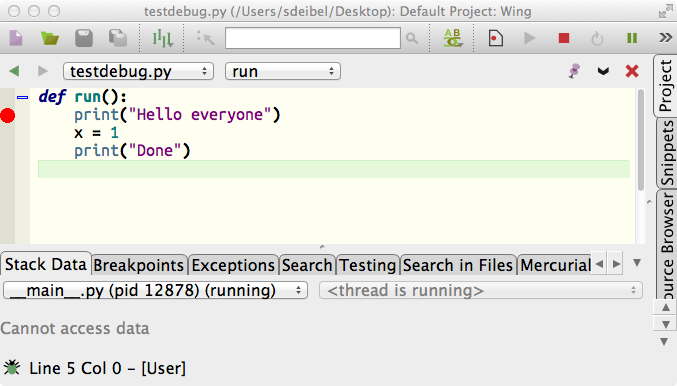Open the run symbol dropdown
This screenshot has height=386, width=677.
[x=283, y=71]
